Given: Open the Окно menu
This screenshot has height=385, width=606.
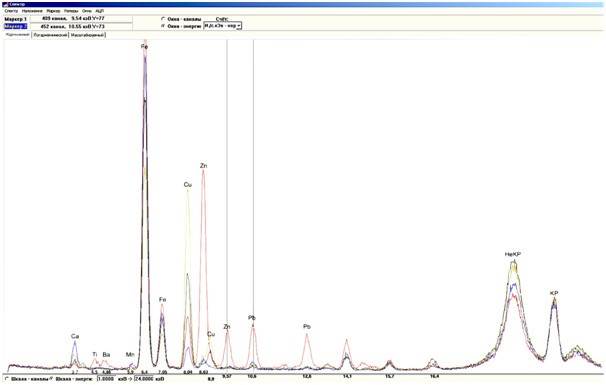Looking at the screenshot, I should [x=87, y=11].
